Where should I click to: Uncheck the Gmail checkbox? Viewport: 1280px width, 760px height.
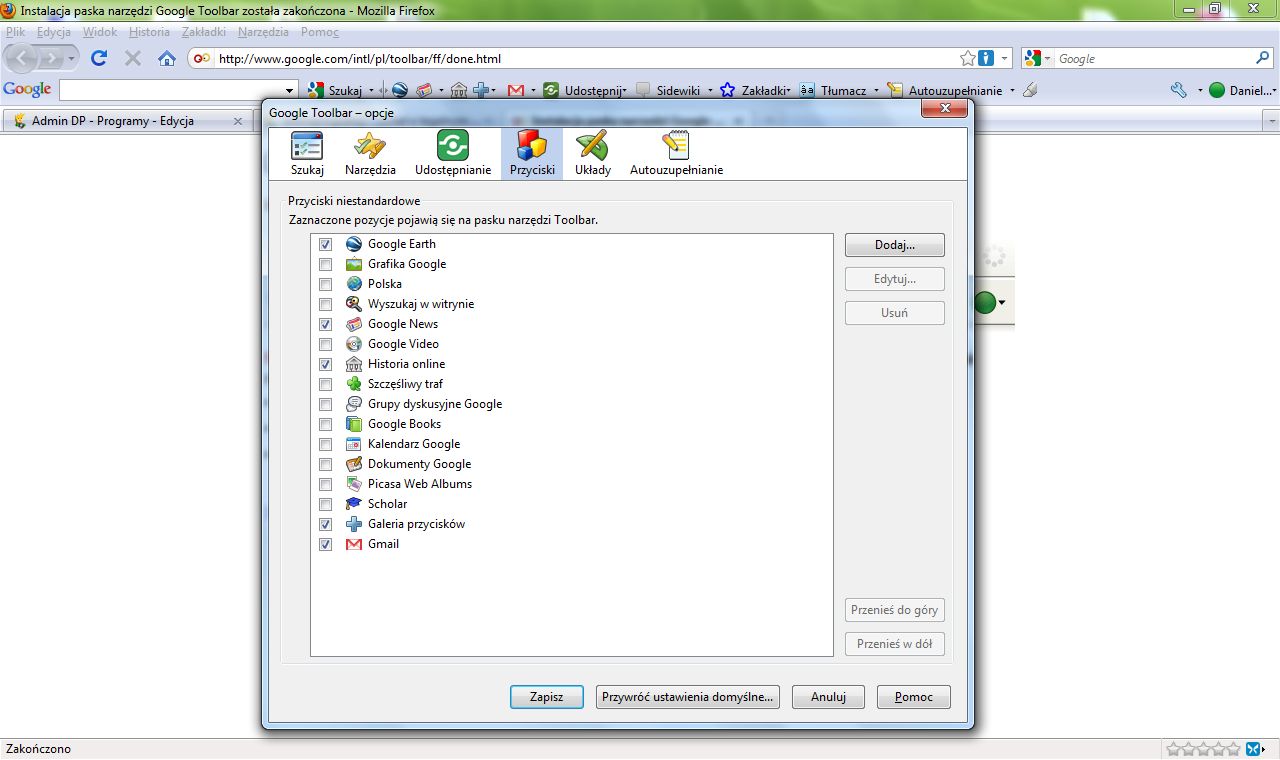(x=325, y=544)
